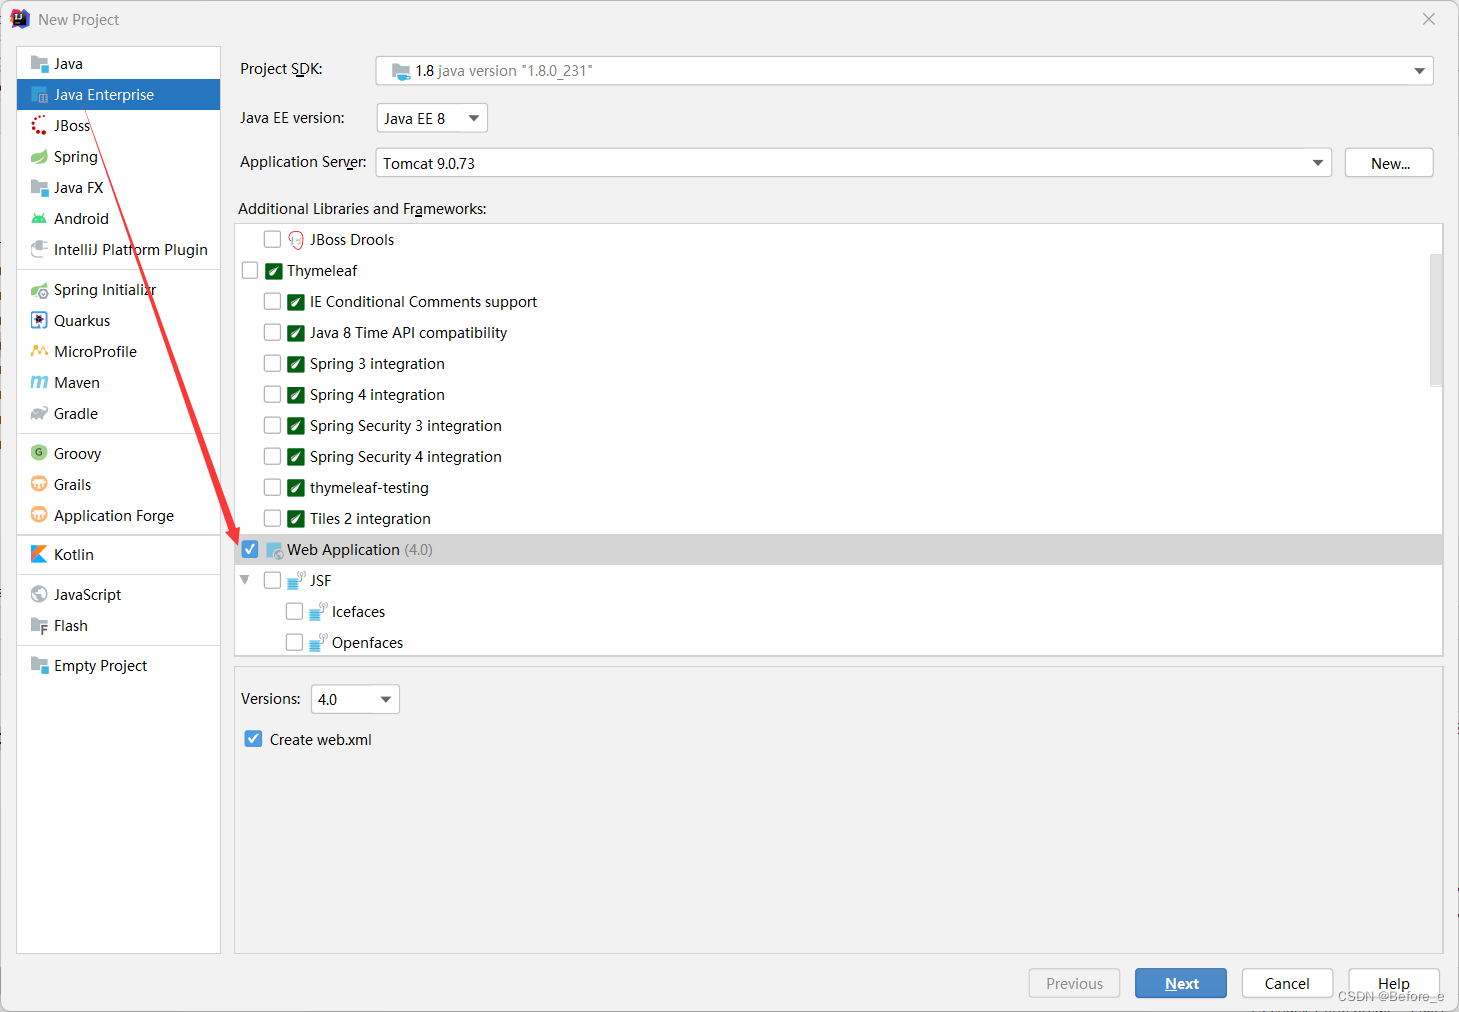
Task: Click the Android robot icon
Action: tap(39, 219)
